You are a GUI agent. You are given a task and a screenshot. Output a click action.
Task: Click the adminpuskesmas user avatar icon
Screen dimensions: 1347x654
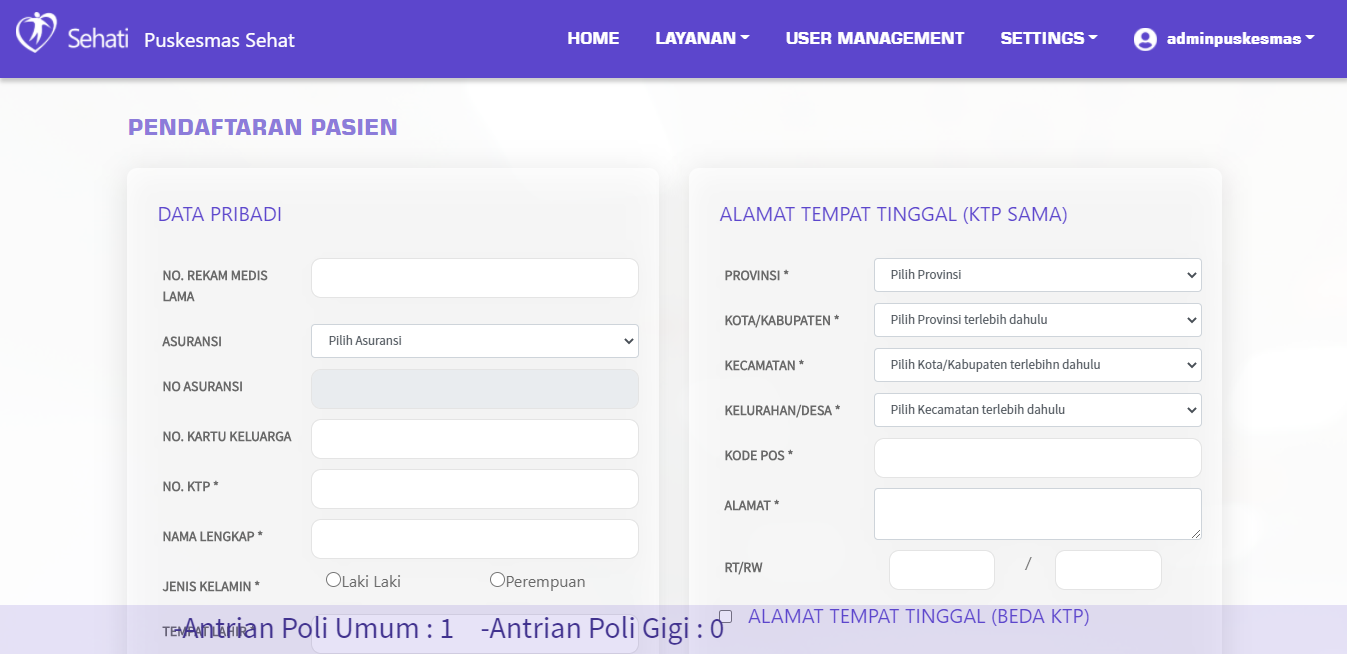coord(1145,39)
